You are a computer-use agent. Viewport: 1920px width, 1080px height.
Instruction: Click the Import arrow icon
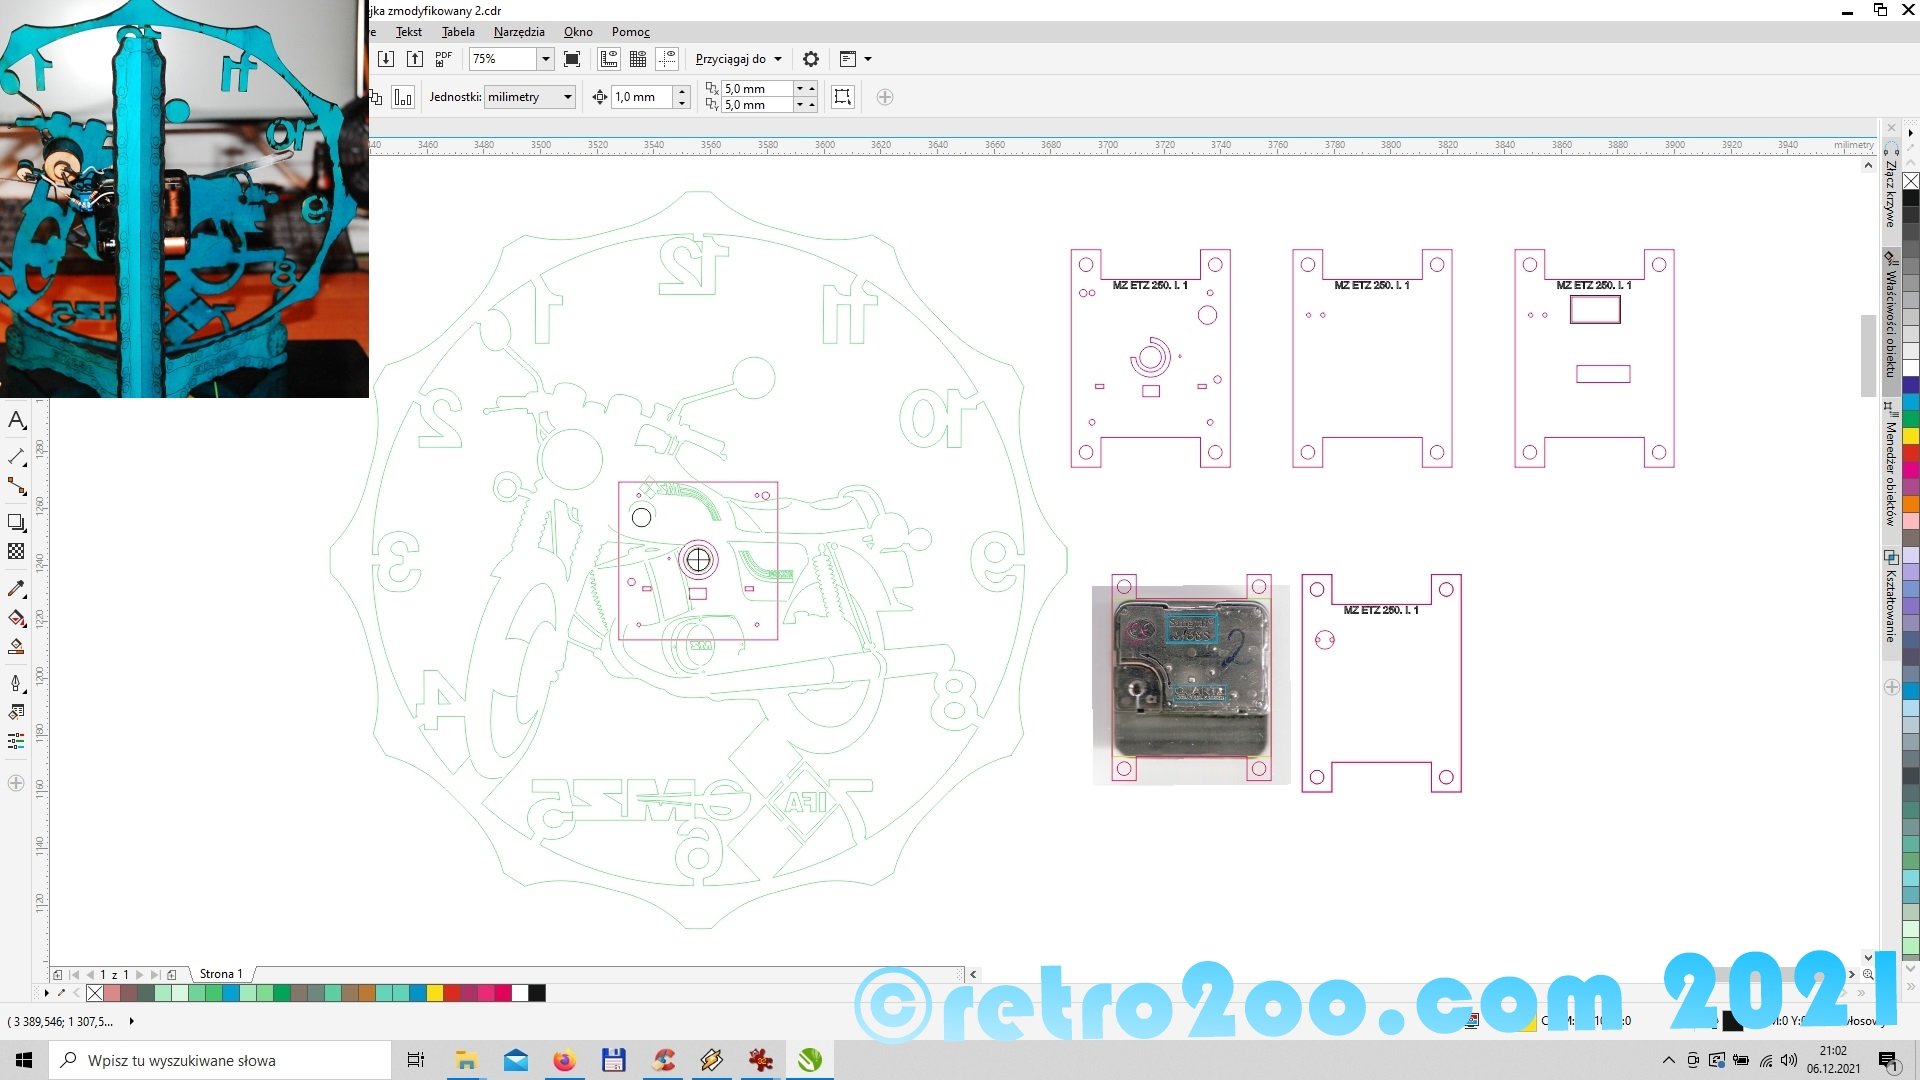[x=386, y=59]
